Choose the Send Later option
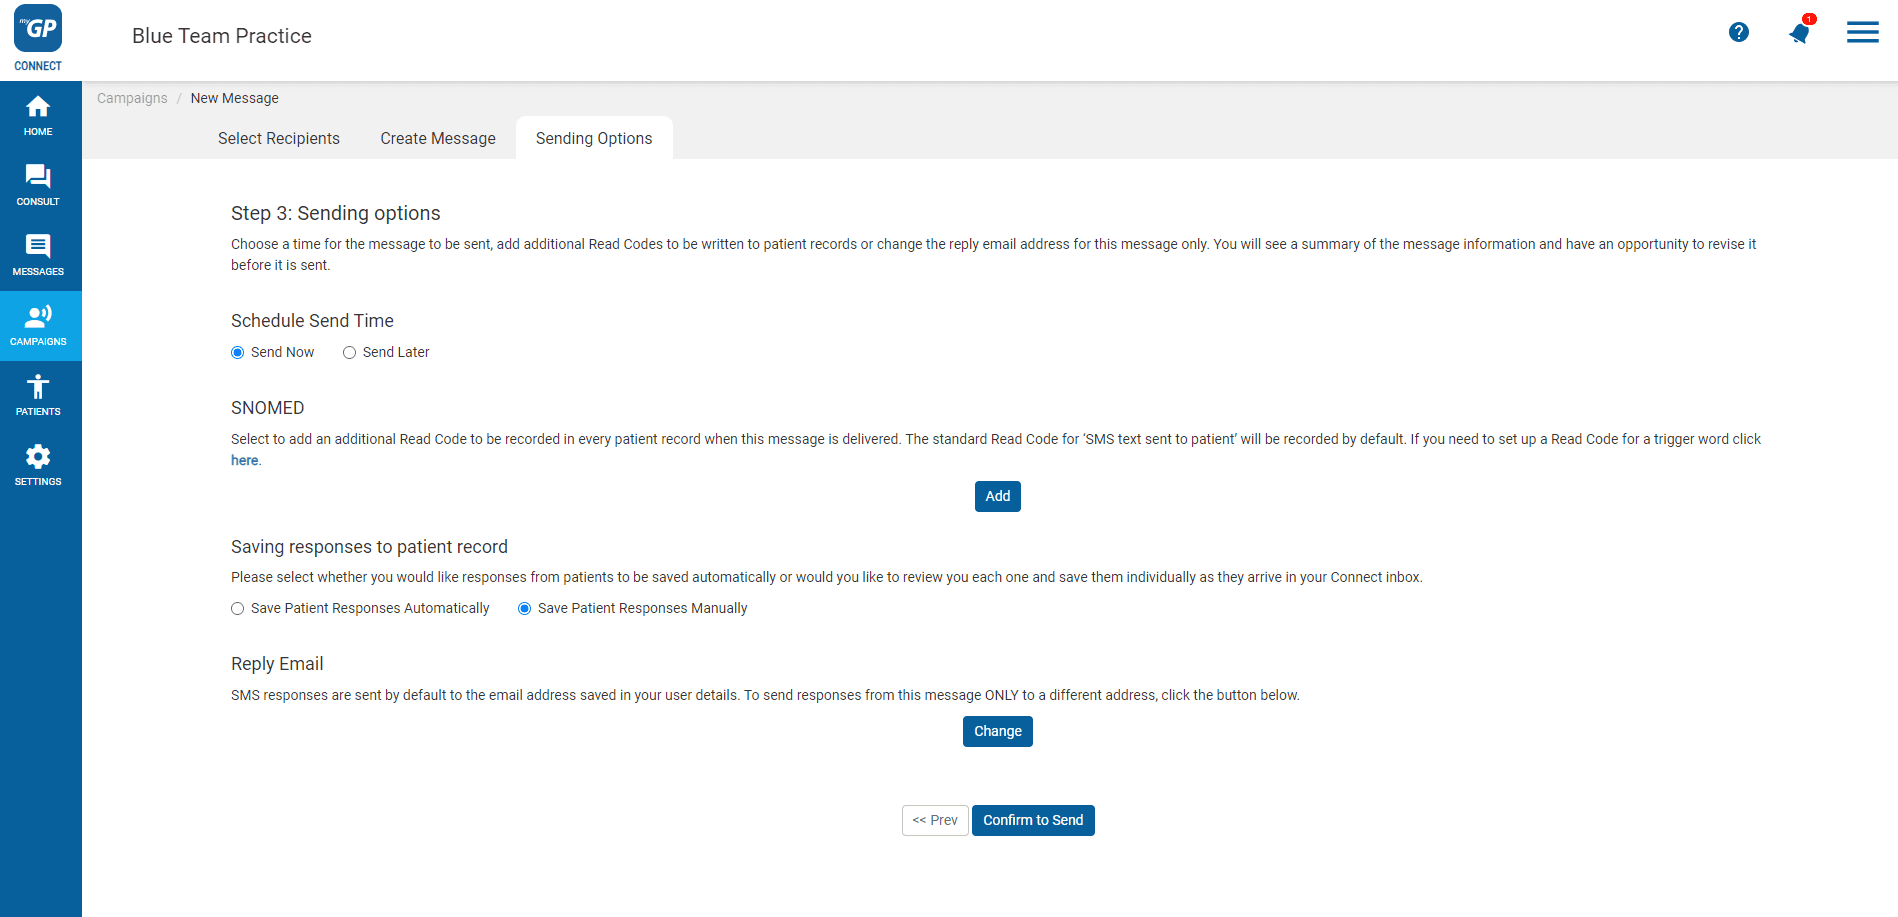This screenshot has width=1898, height=917. [349, 352]
